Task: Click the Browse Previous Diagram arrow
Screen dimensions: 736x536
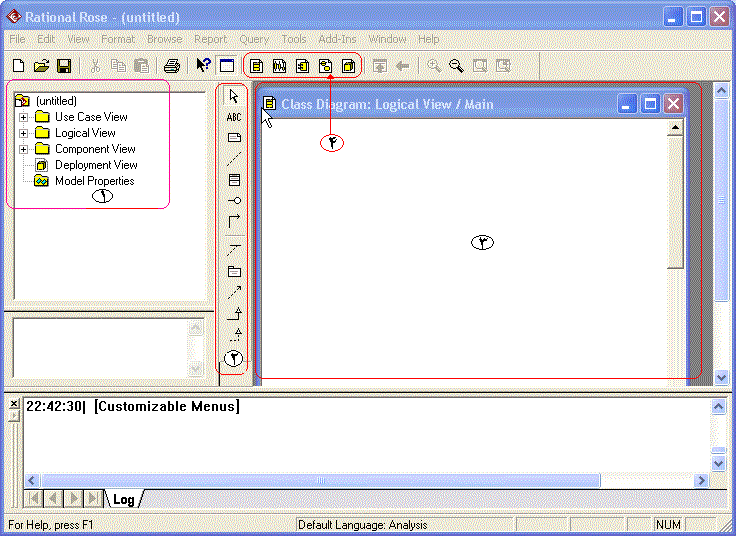Action: point(403,66)
